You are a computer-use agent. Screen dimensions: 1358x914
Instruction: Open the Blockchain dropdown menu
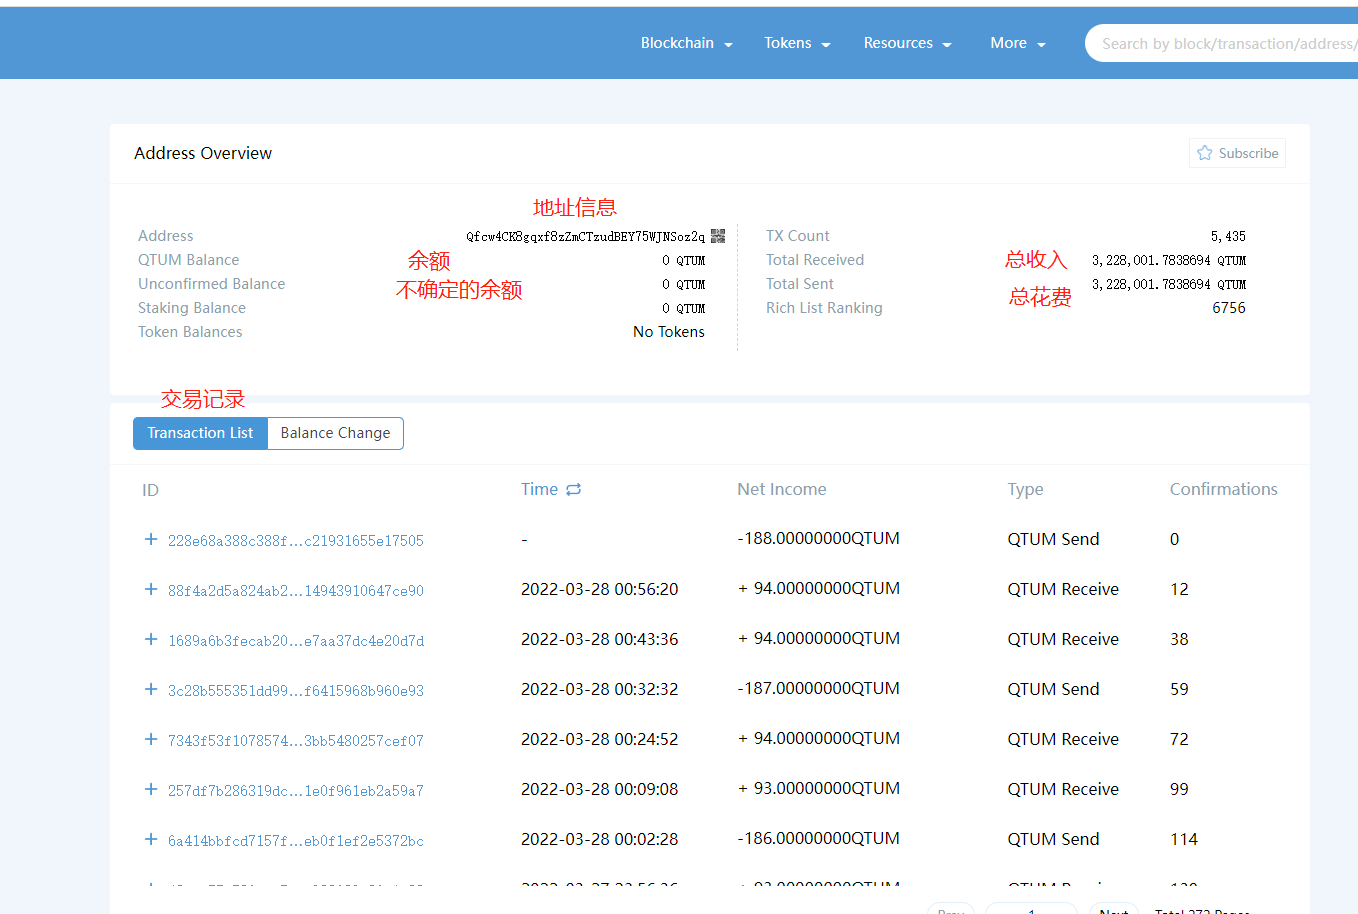pos(686,43)
